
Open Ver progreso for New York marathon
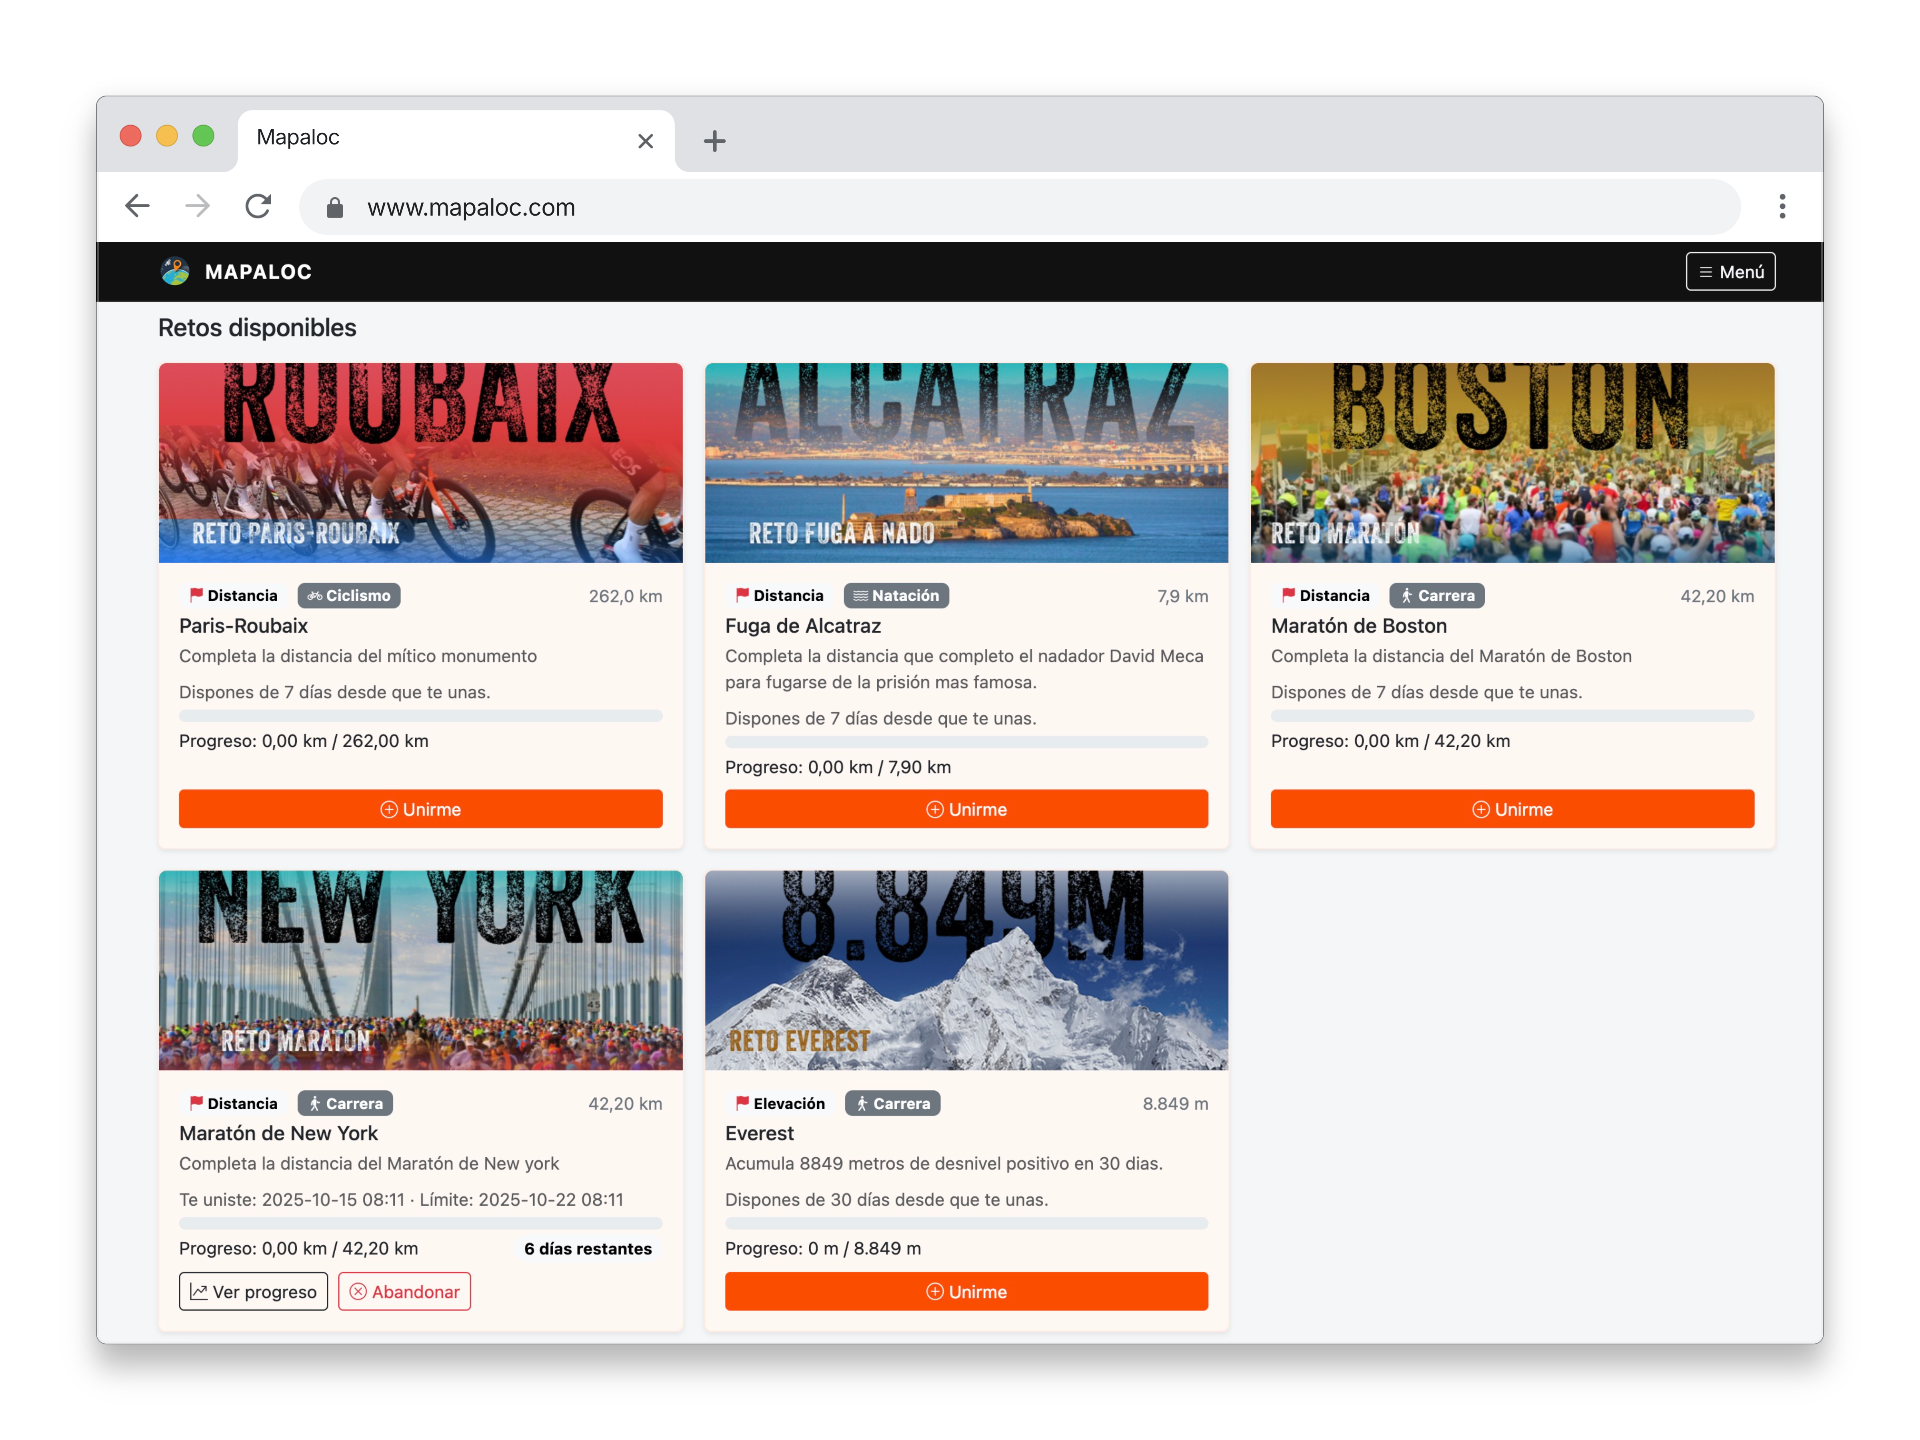[253, 1291]
